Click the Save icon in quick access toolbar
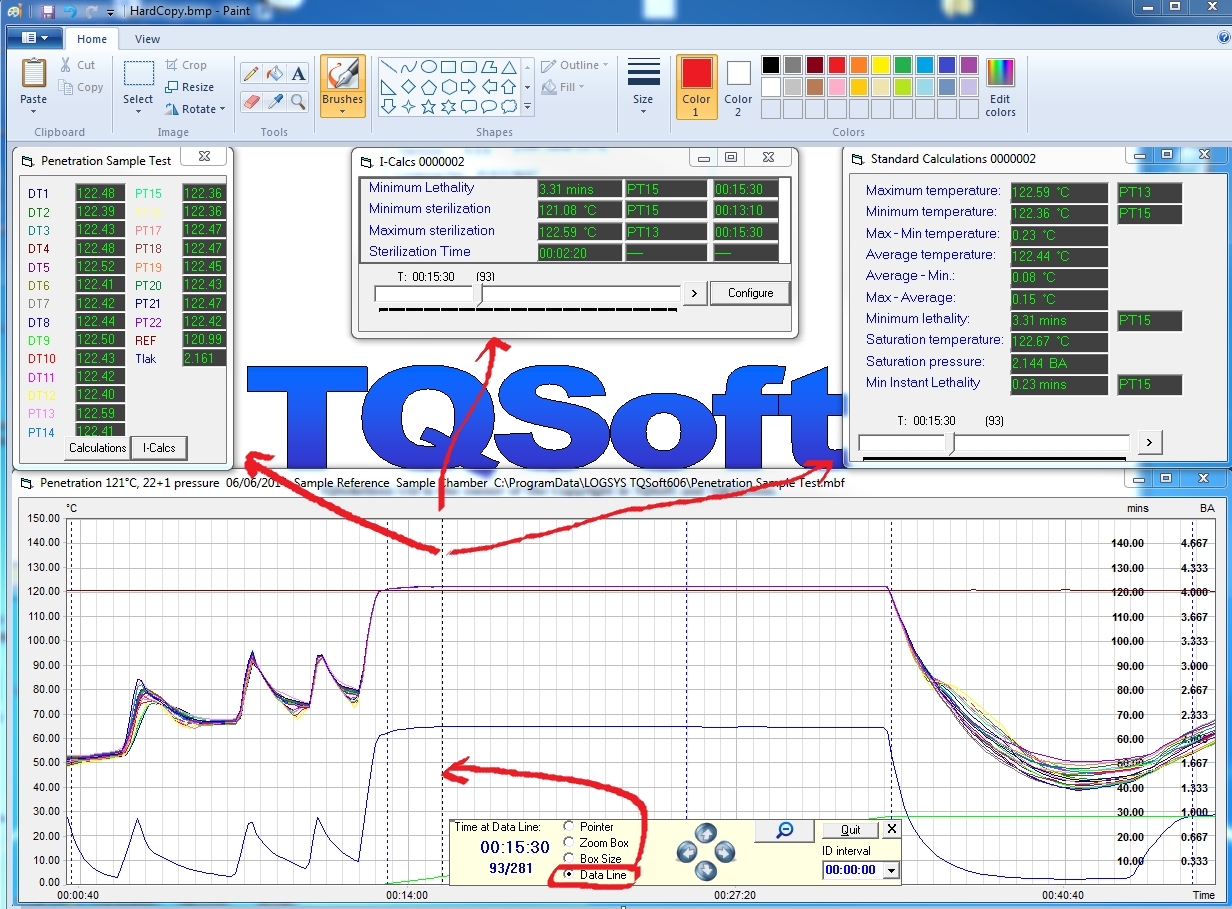This screenshot has width=1232, height=909. click(48, 11)
